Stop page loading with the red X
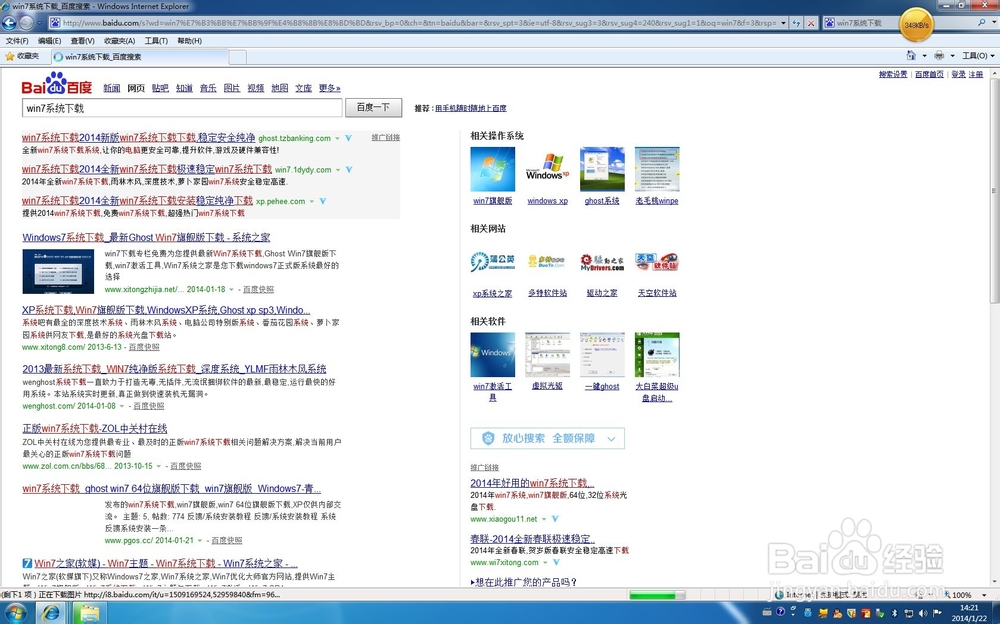The width and height of the screenshot is (1000, 624). pyautogui.click(x=811, y=23)
